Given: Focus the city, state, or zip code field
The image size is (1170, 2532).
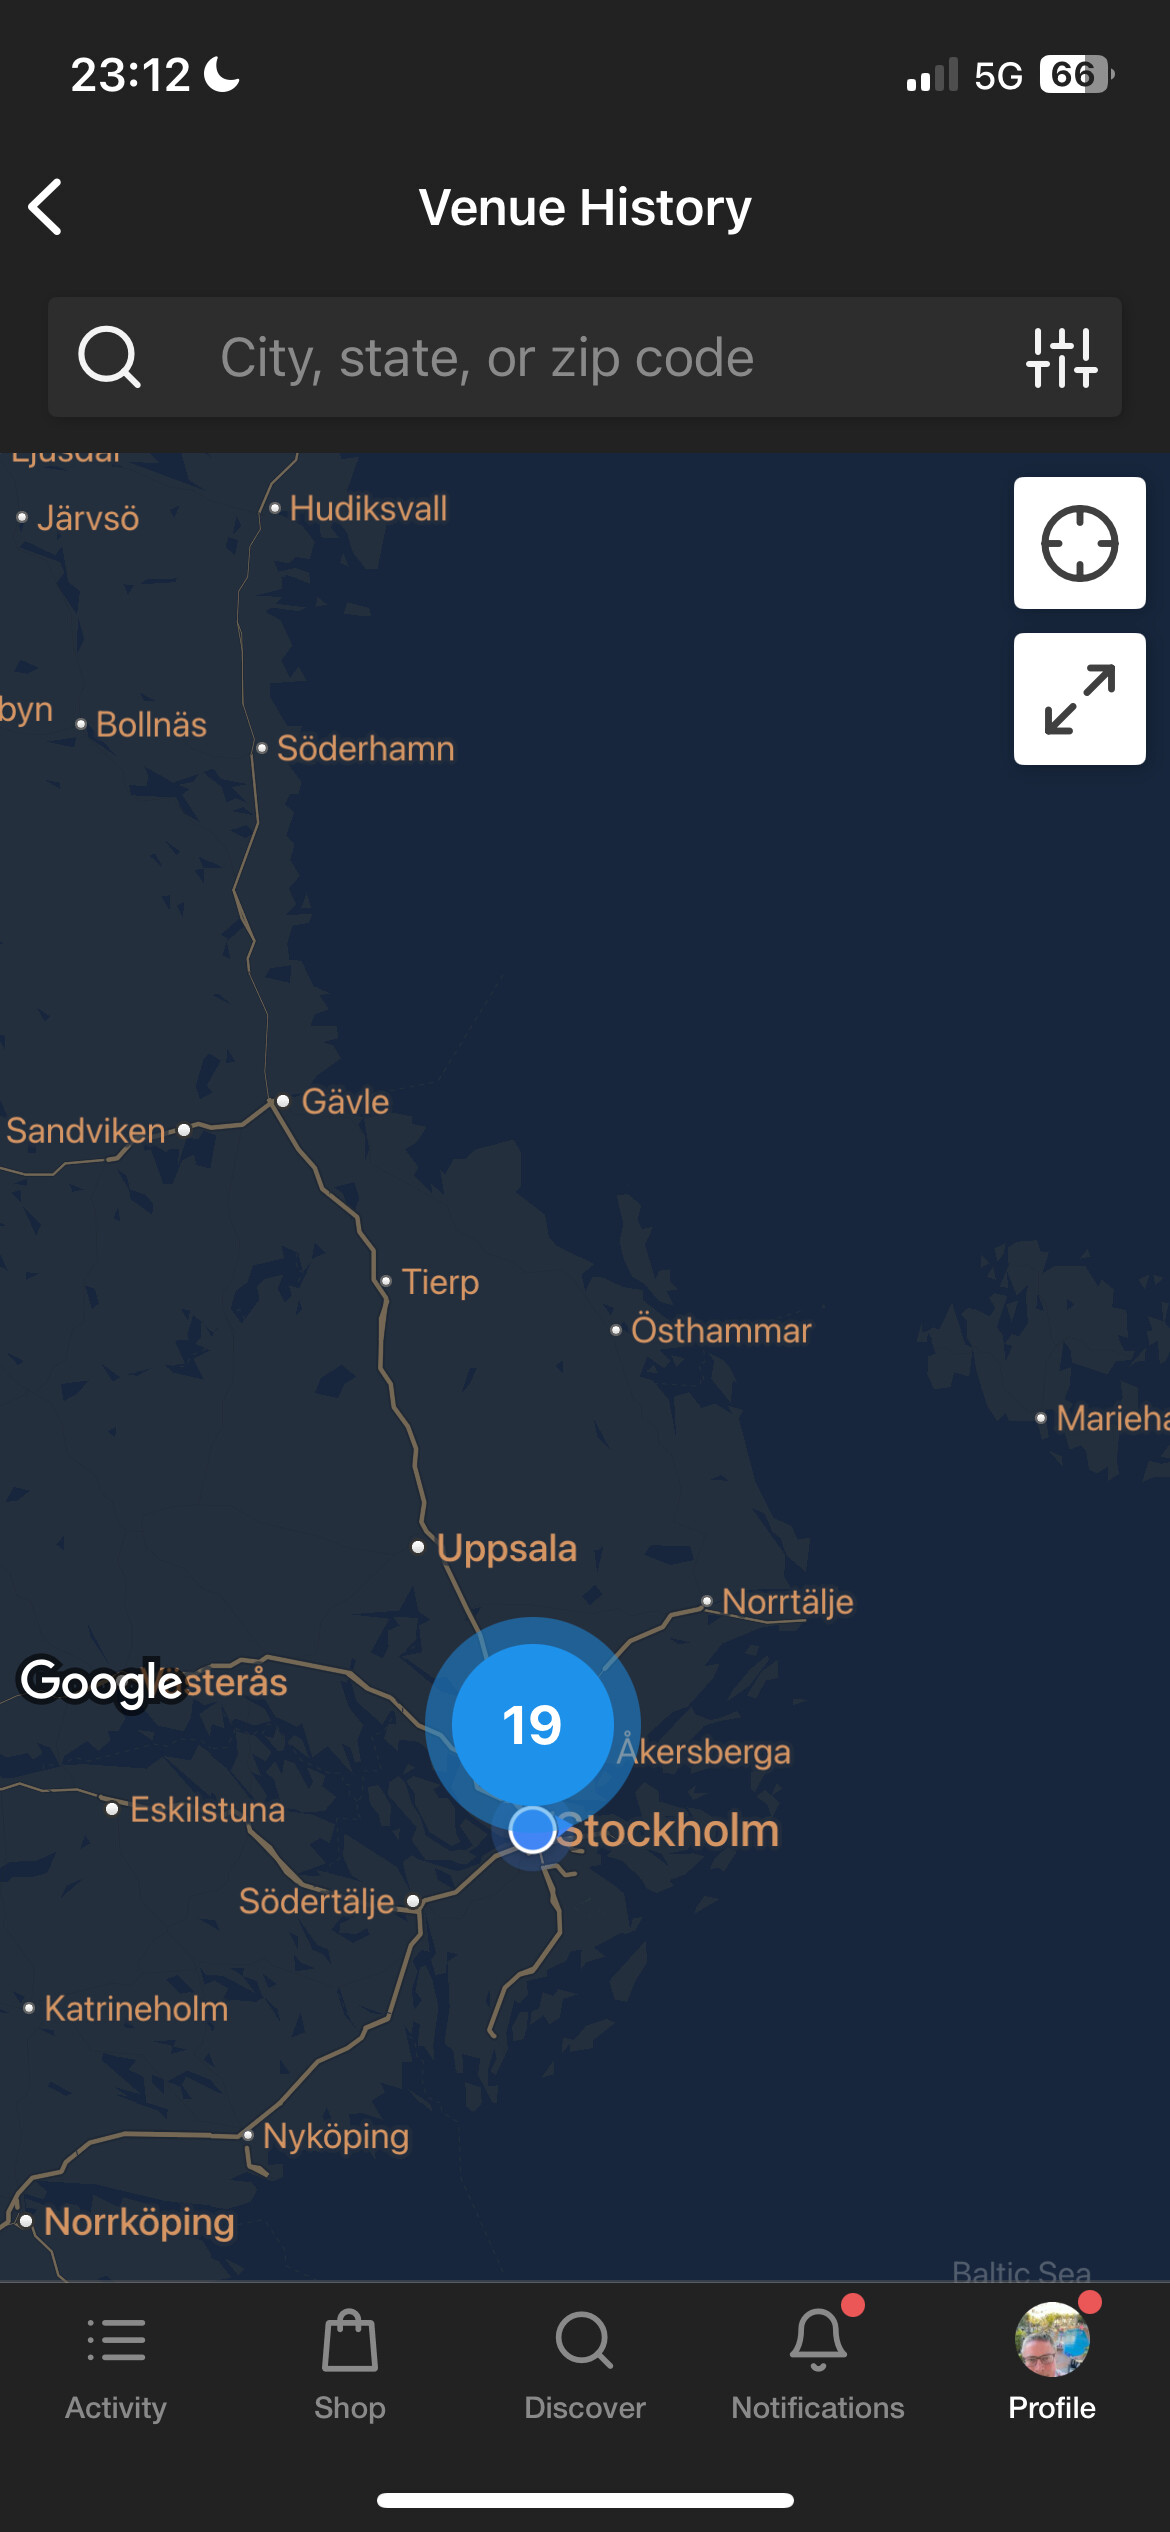Looking at the screenshot, I should [585, 357].
